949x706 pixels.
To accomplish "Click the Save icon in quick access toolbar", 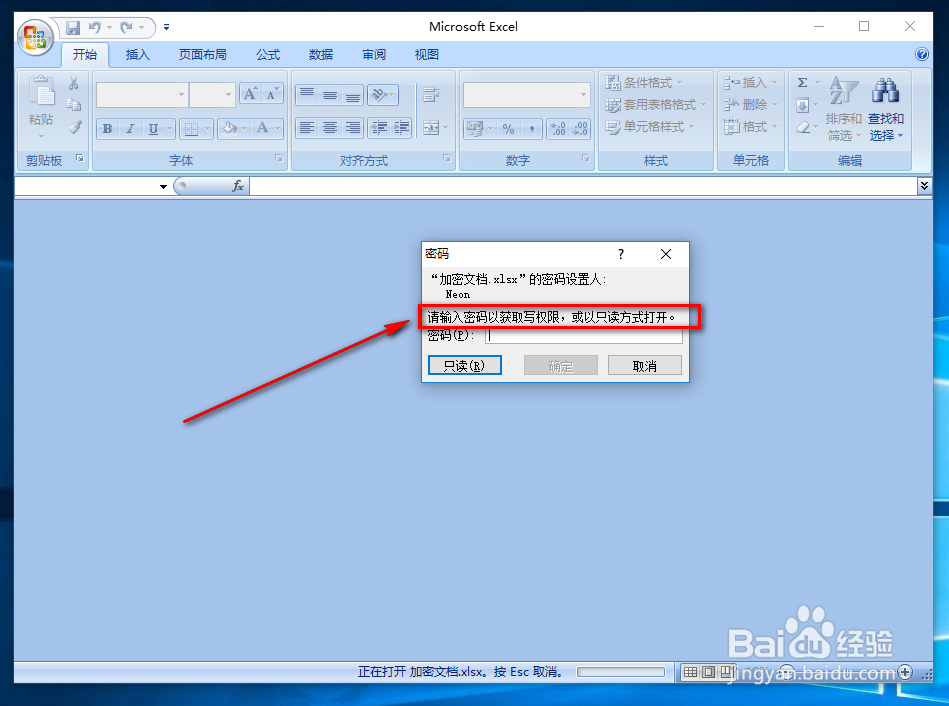I will coord(73,27).
